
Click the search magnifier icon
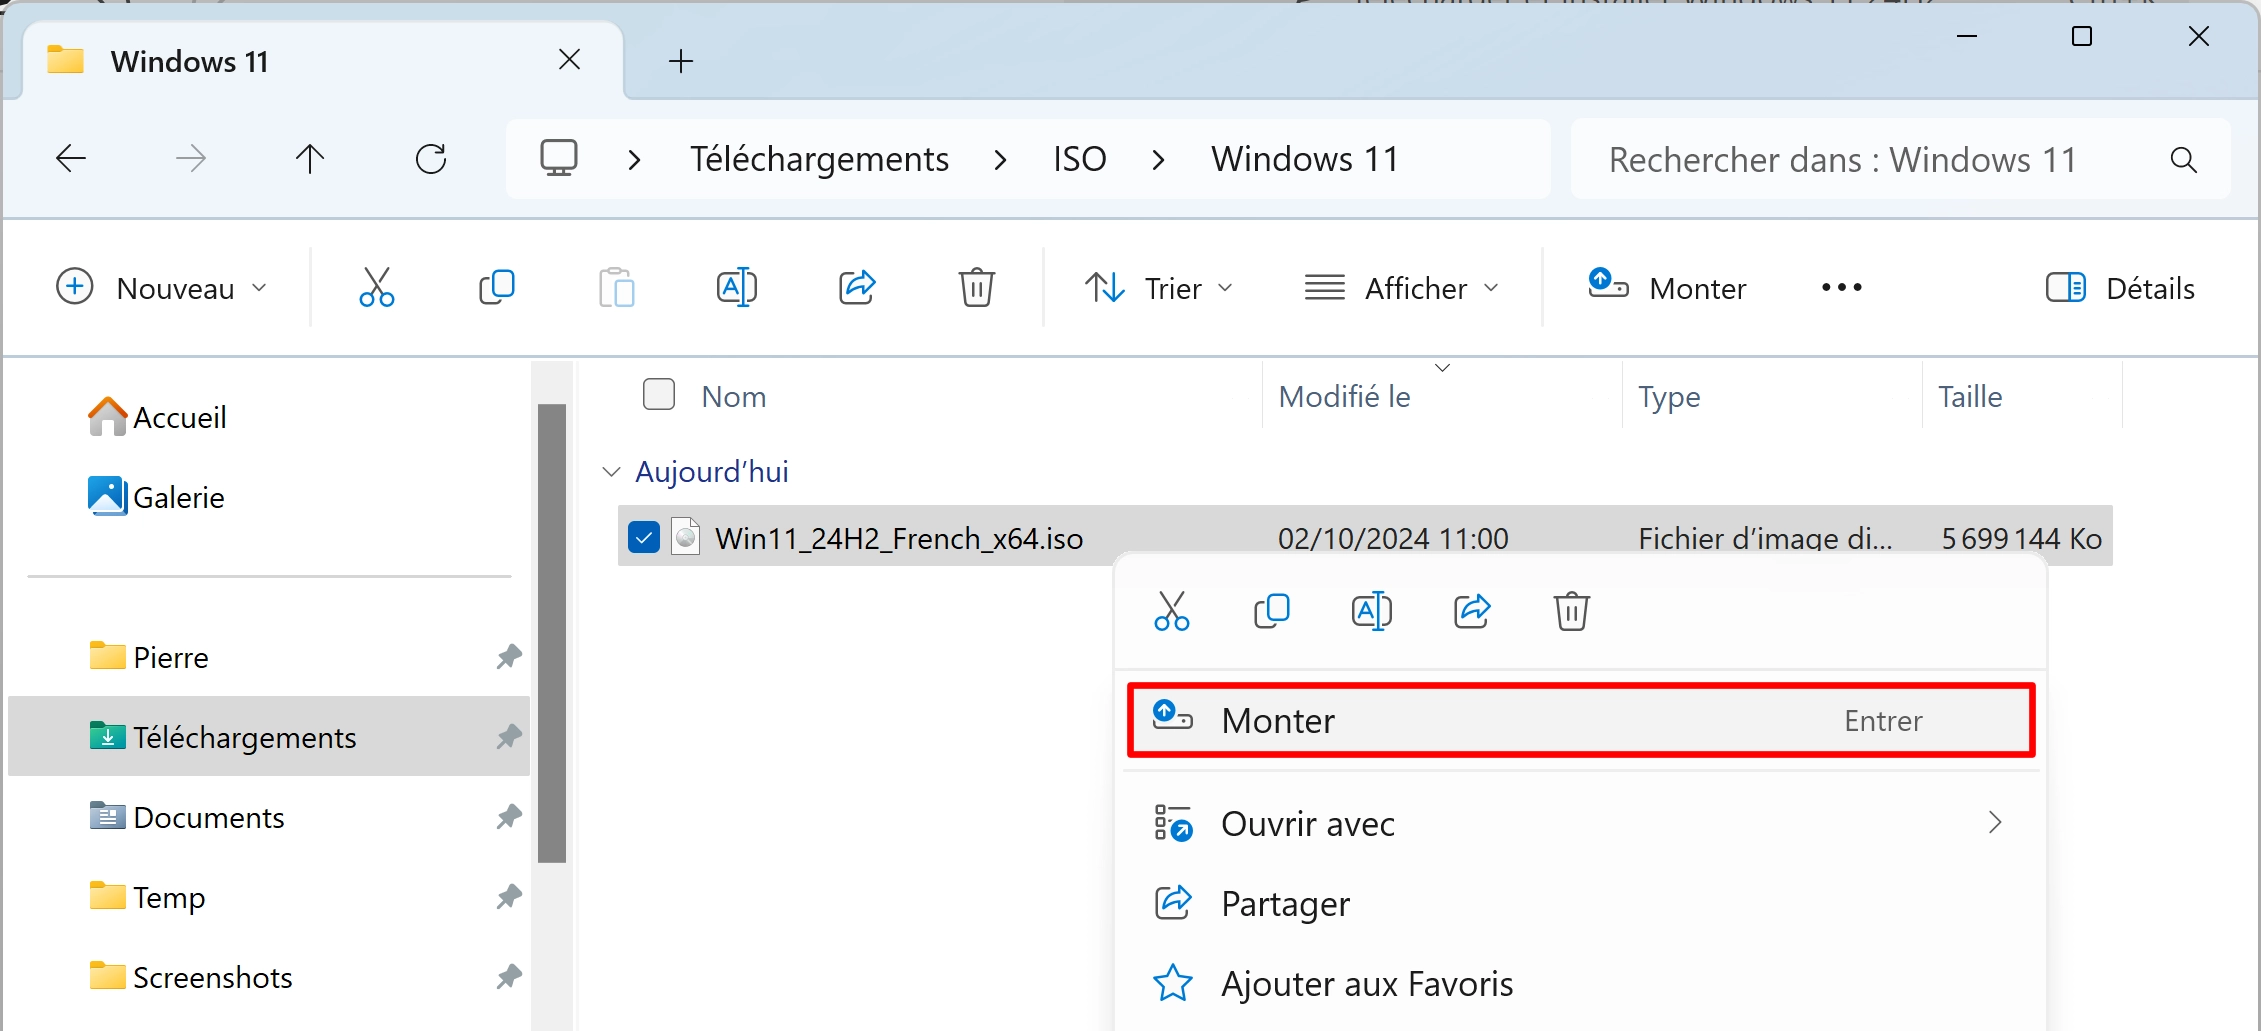(x=2184, y=160)
